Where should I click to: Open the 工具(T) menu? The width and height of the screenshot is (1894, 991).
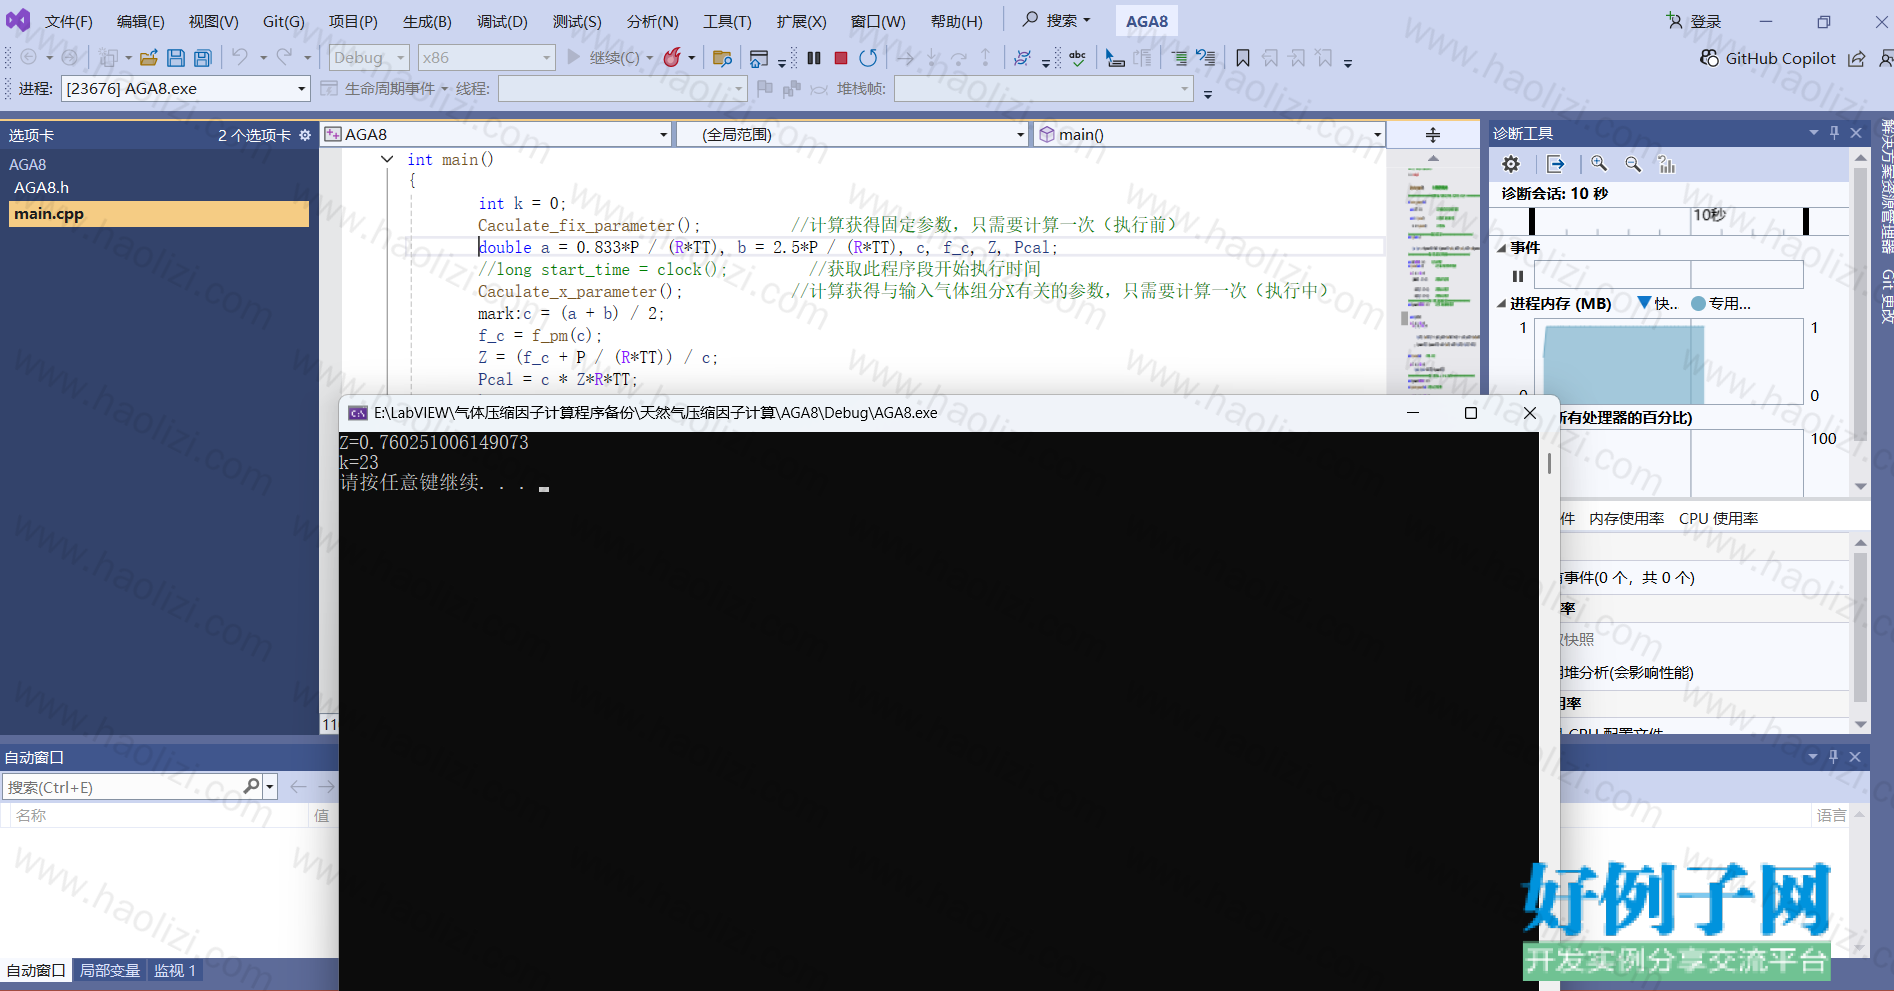tap(727, 21)
